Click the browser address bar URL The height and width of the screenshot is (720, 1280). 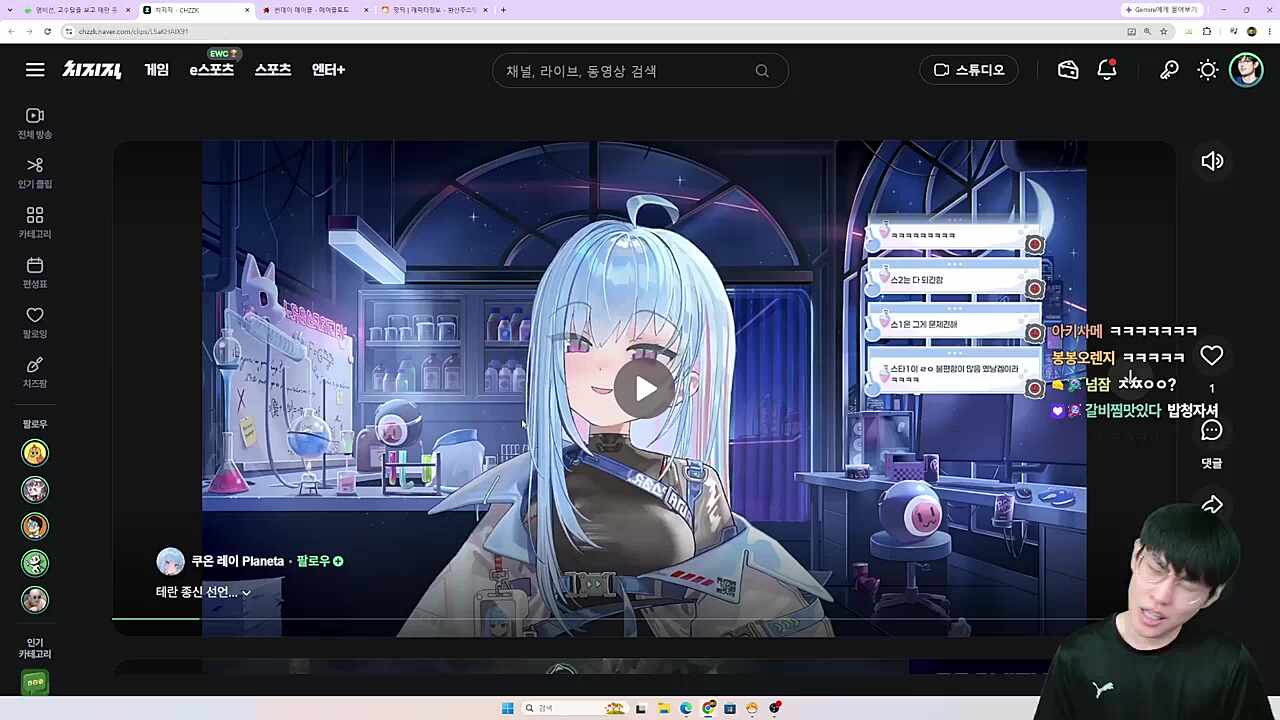pos(133,31)
